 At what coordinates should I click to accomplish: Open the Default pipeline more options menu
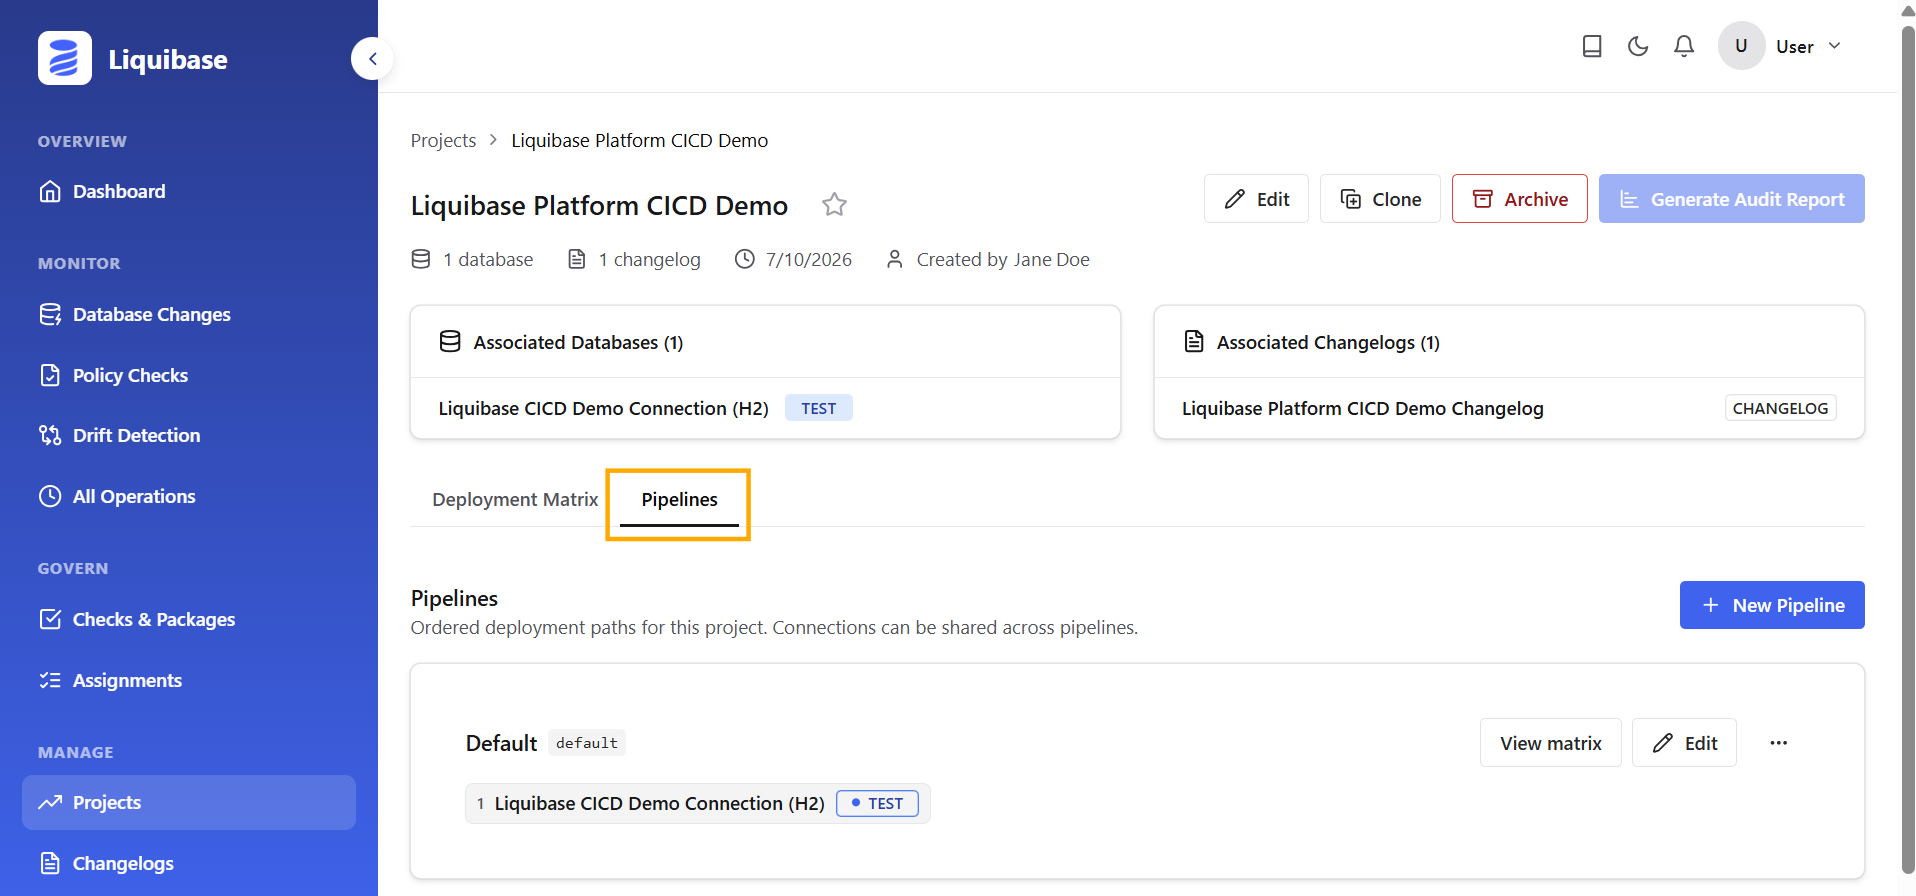[x=1778, y=743]
